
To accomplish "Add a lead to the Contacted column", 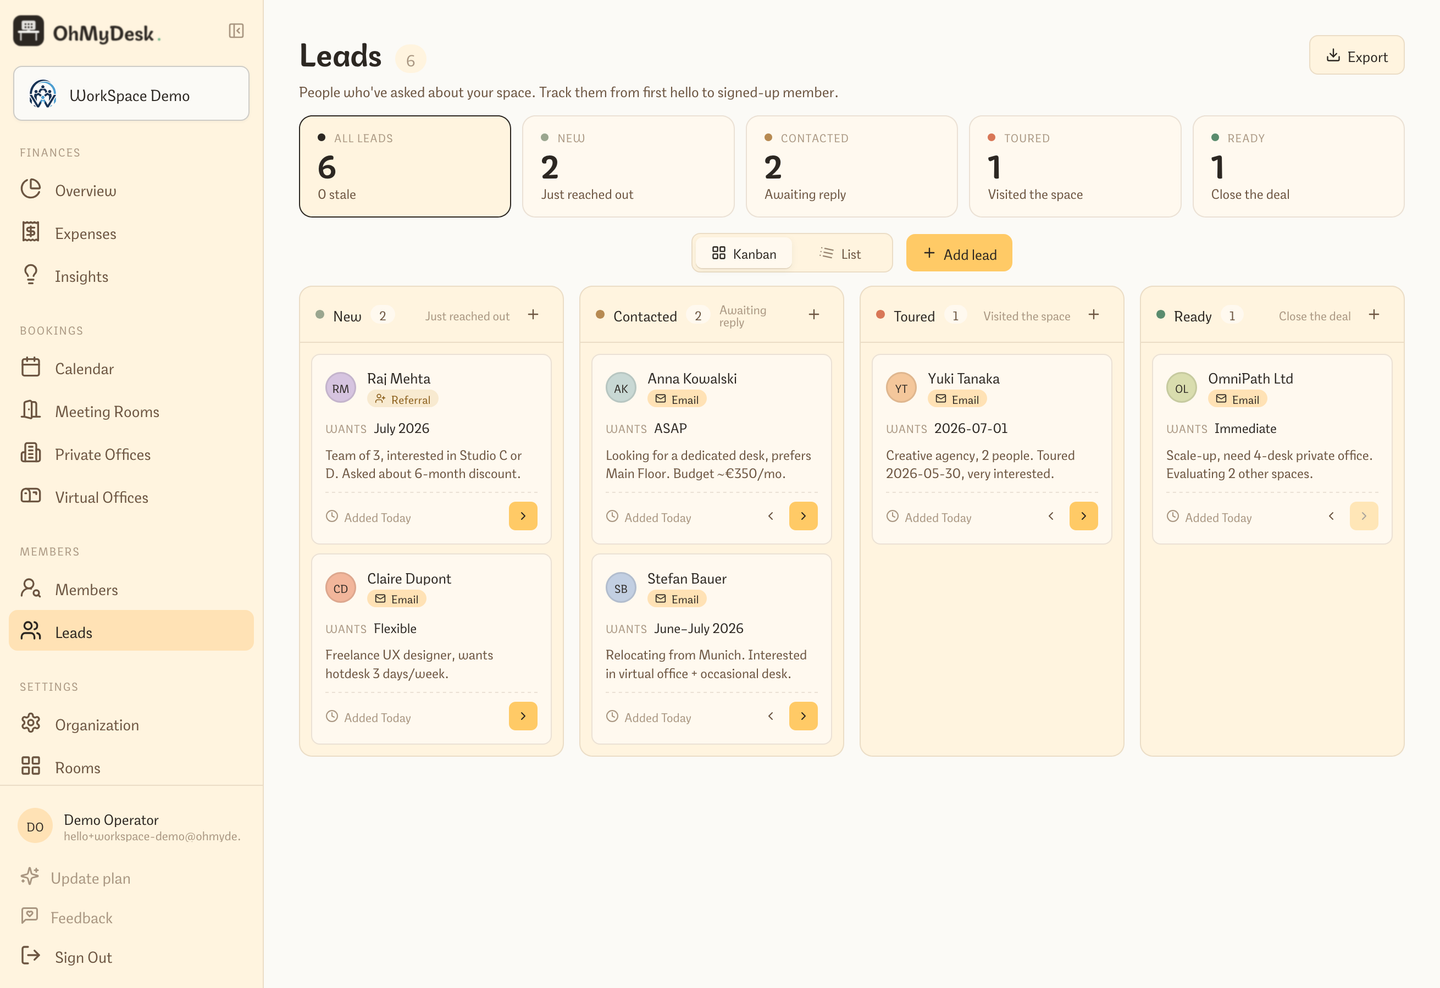I will tap(814, 315).
